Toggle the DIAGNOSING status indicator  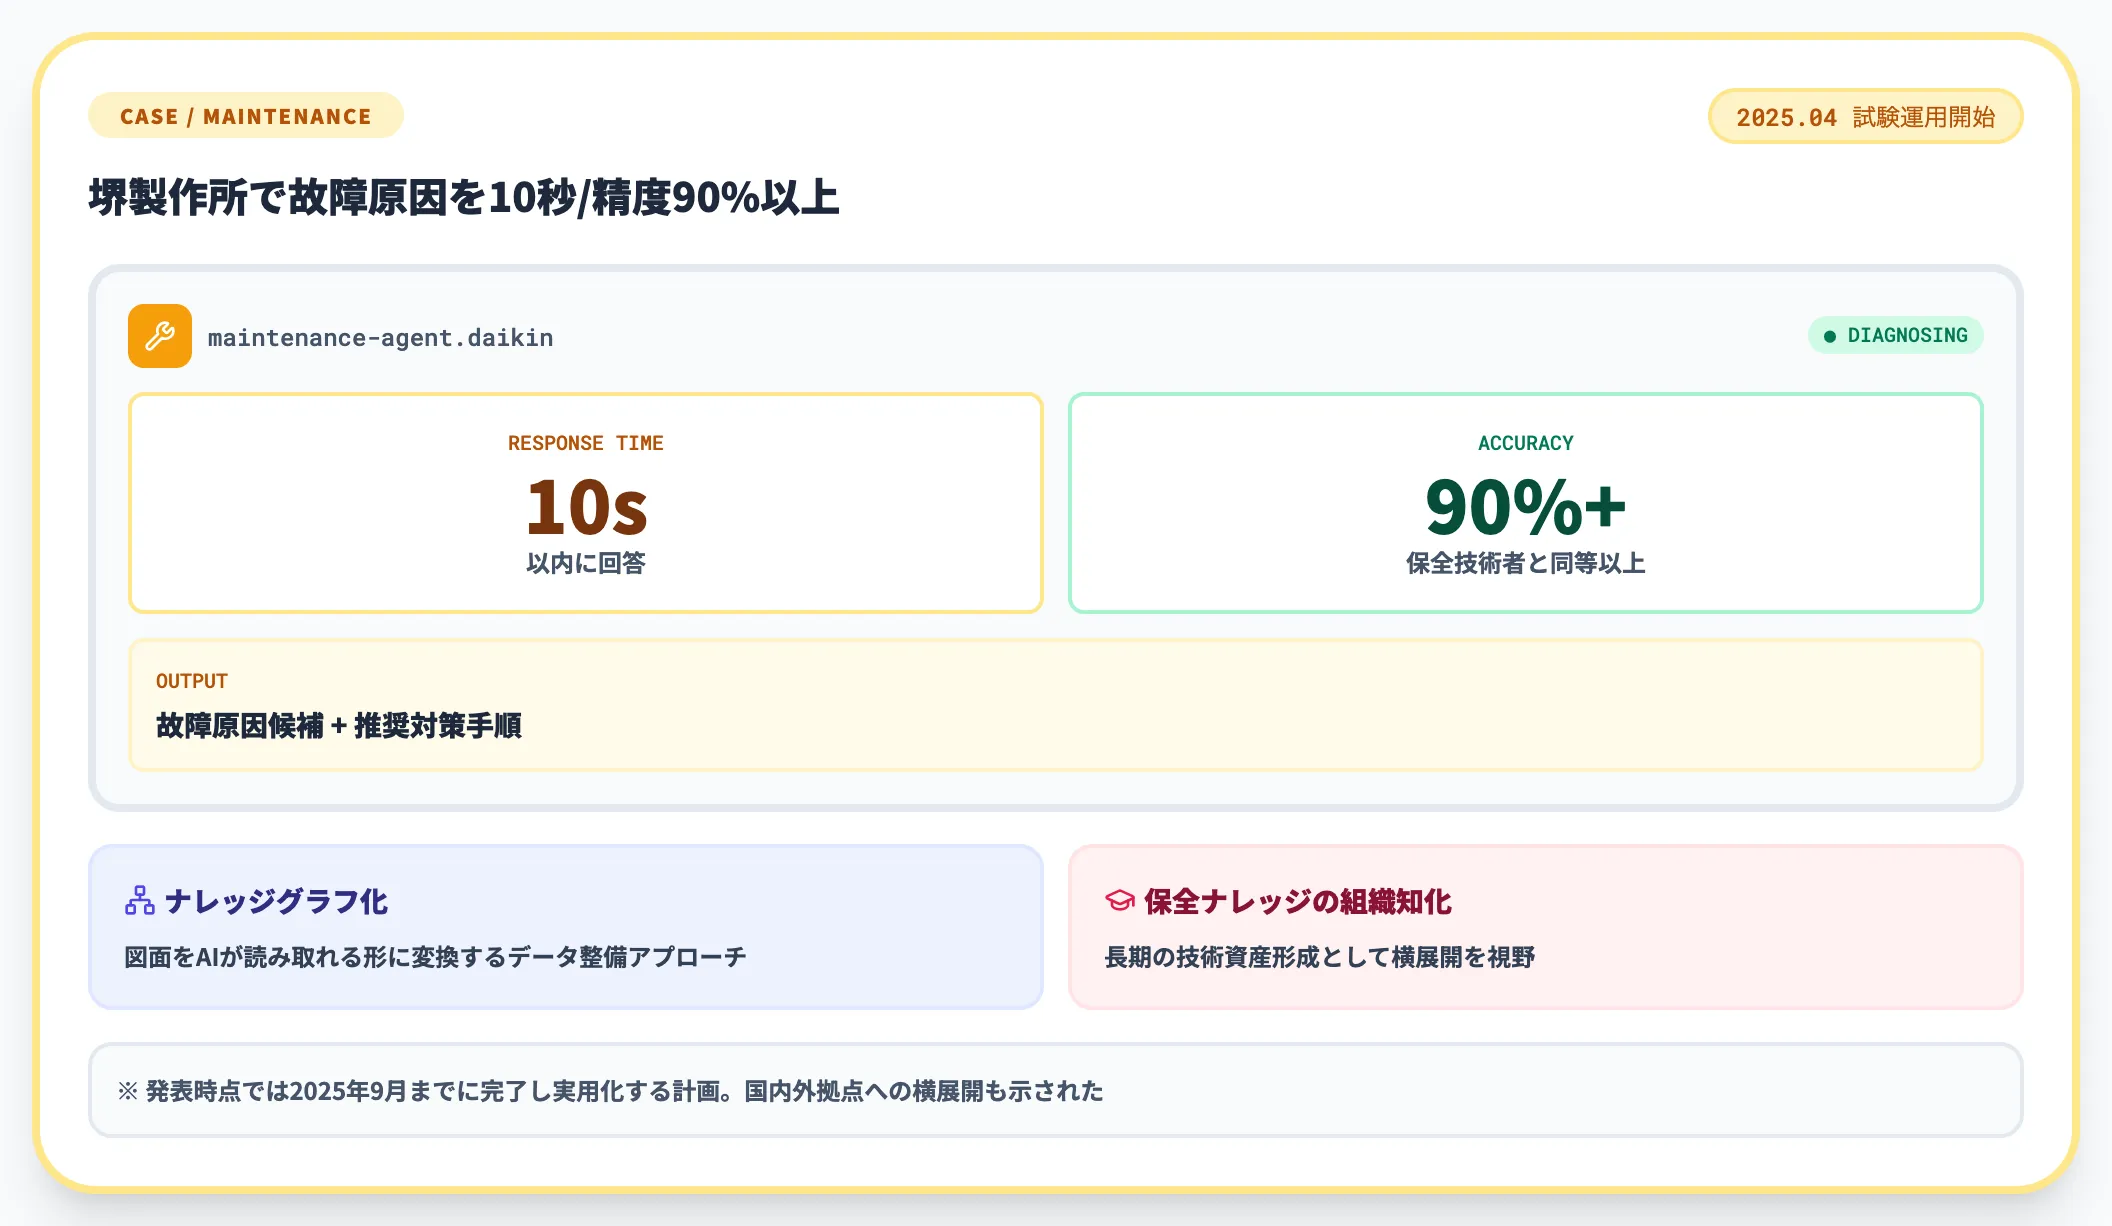1895,336
